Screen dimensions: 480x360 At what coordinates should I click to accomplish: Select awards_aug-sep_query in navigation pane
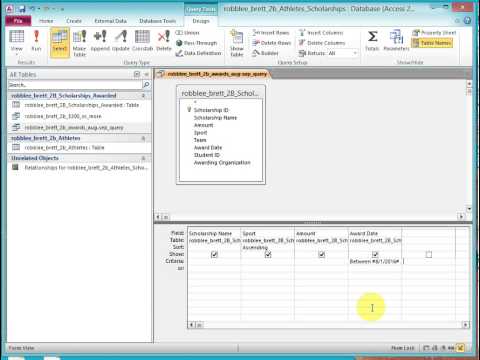(x=79, y=127)
